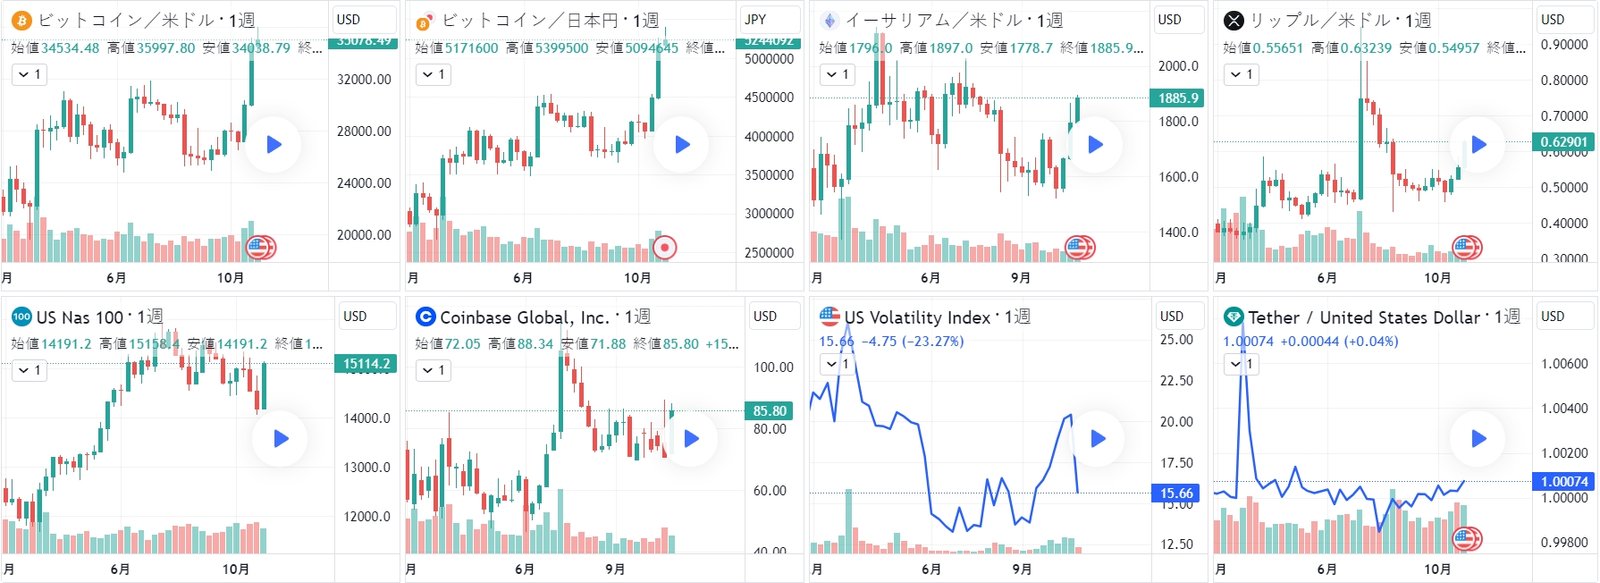Click the 15114.2 price label on Nas 100

tap(366, 364)
